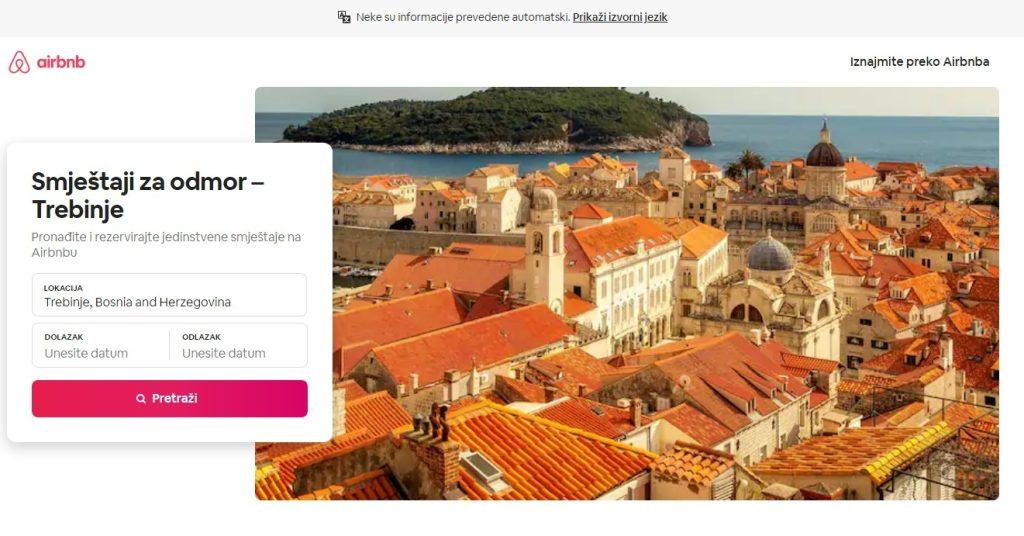Click the grey church dome in the photo
The width and height of the screenshot is (1024, 536).
(x=770, y=254)
